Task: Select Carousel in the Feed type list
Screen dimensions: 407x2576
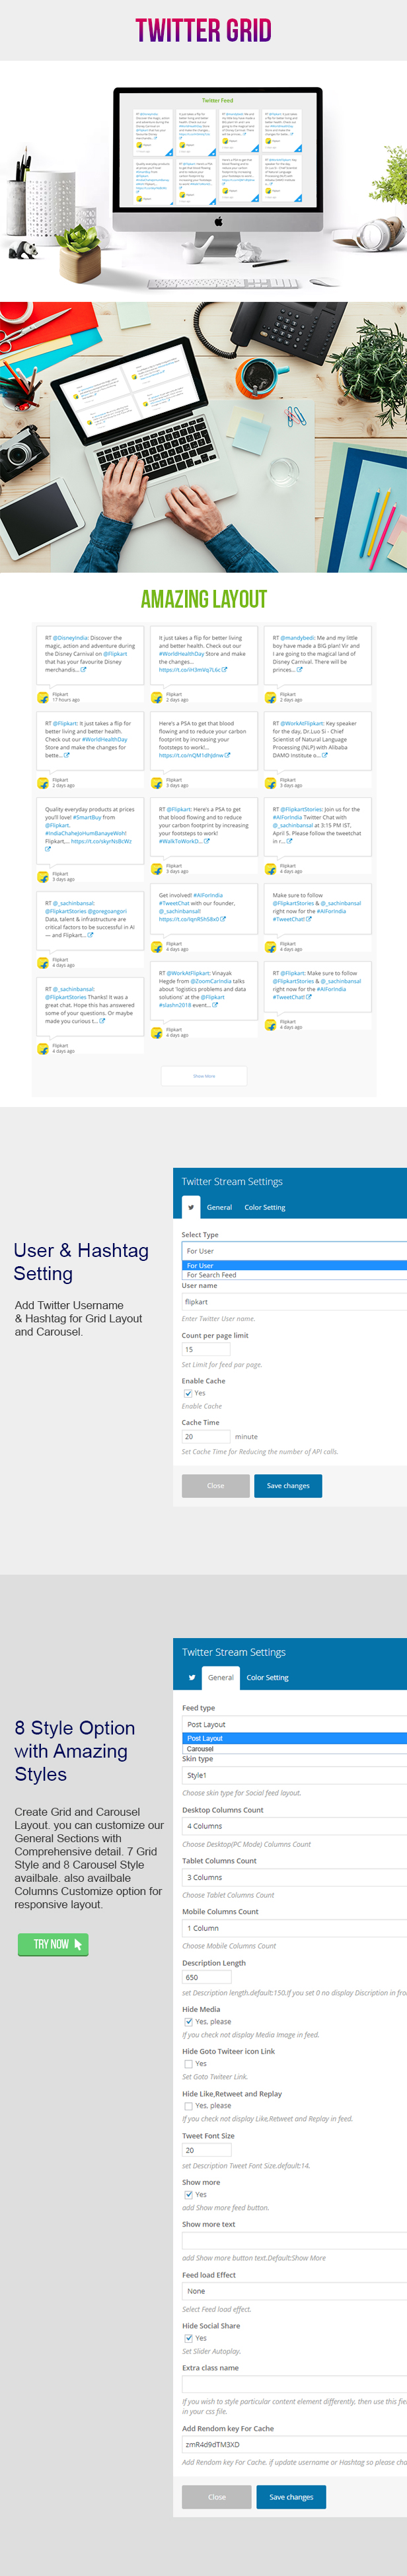Action: tap(200, 1749)
